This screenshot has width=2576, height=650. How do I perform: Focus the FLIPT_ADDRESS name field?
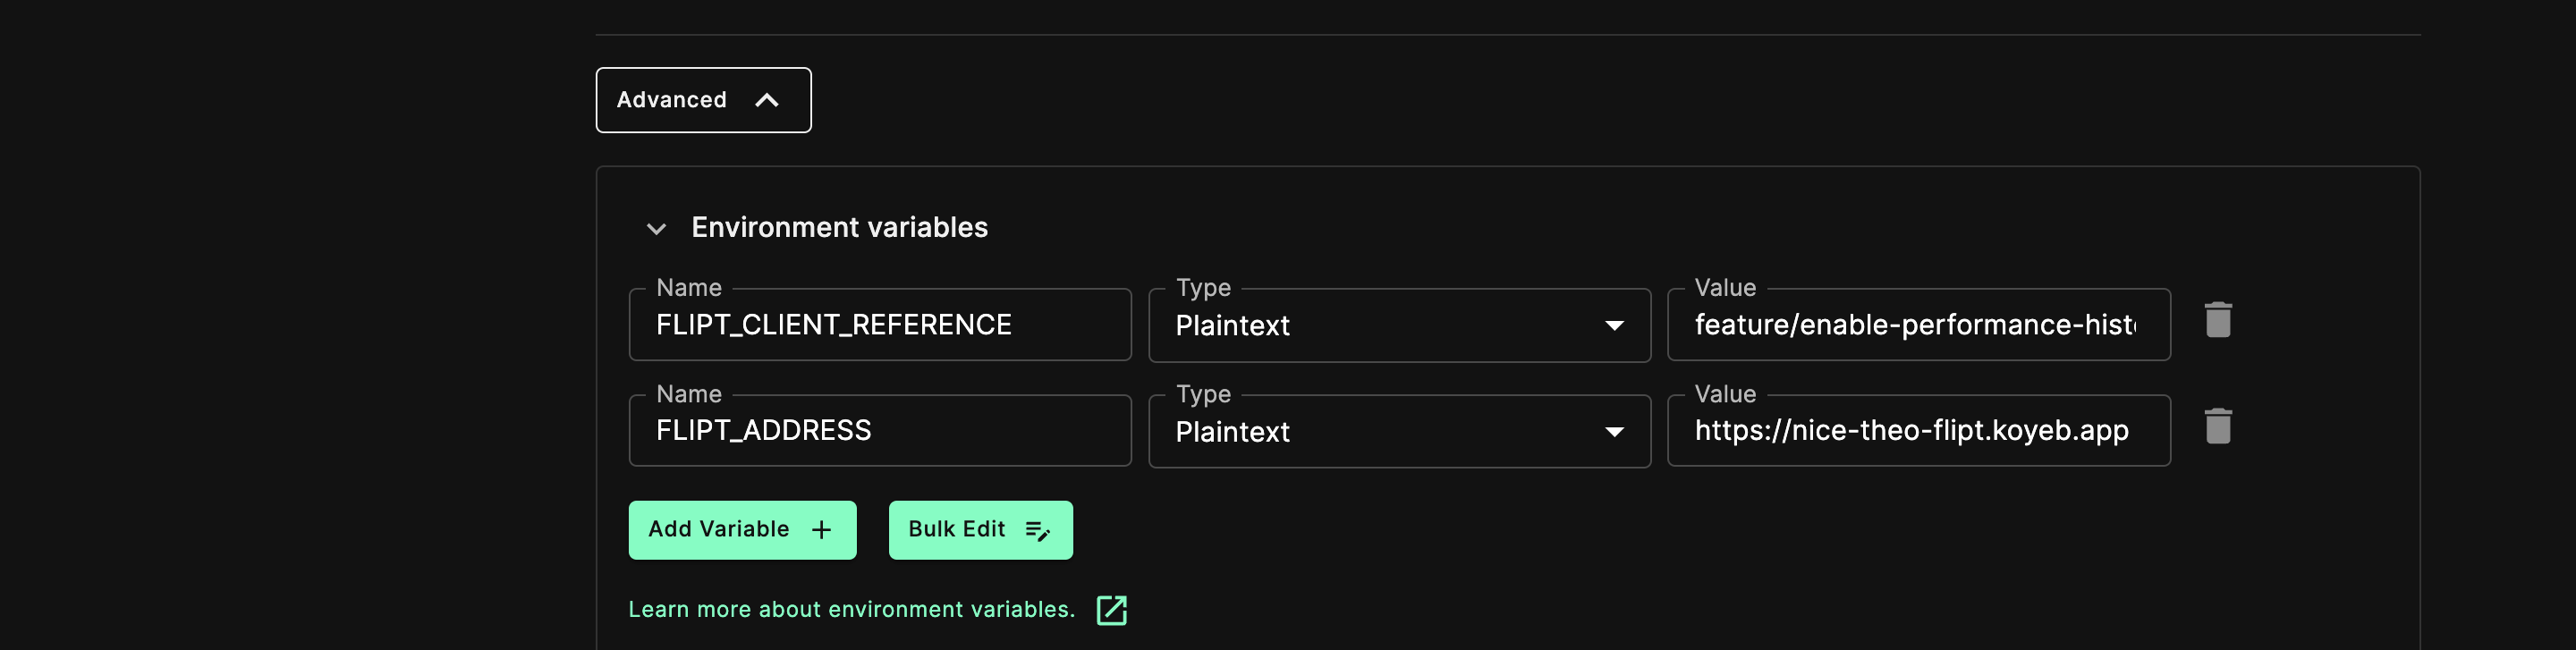coord(879,431)
